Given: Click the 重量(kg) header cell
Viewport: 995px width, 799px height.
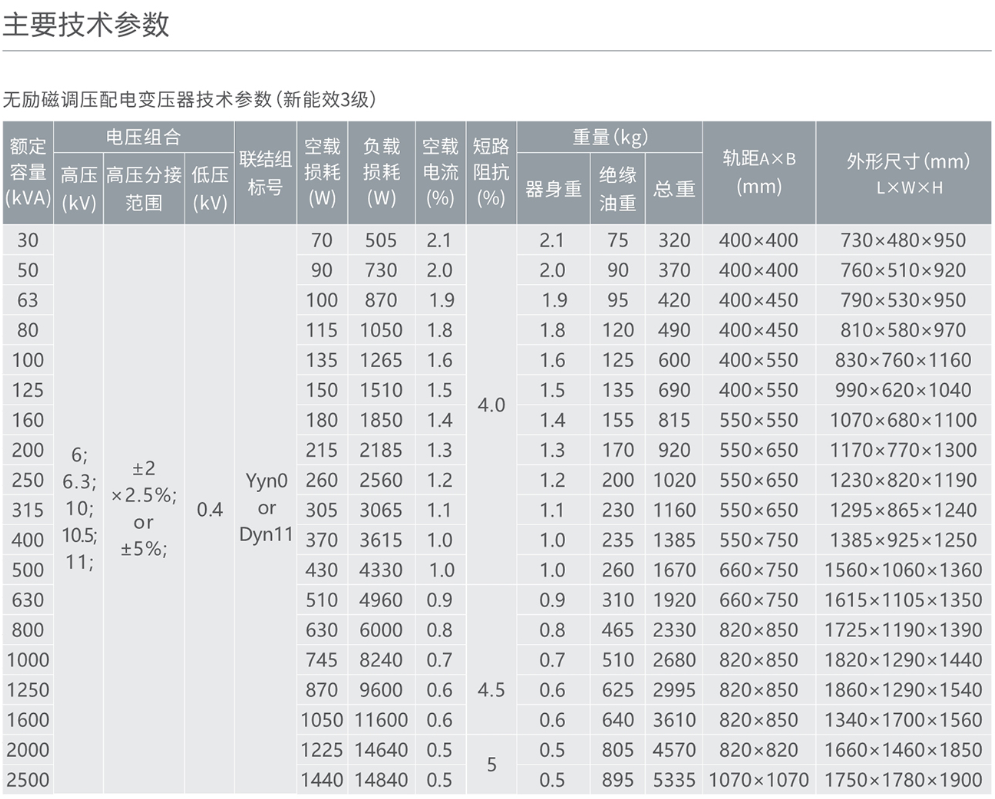Looking at the screenshot, I should (x=609, y=137).
